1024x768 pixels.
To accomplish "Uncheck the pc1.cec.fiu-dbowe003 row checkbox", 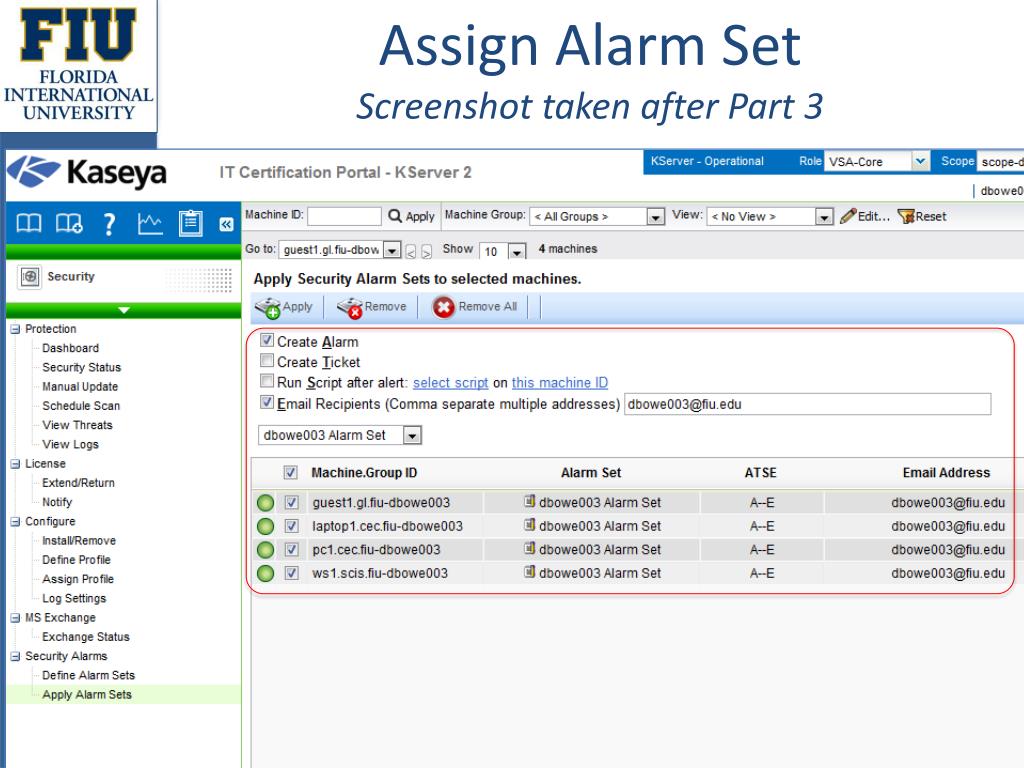I will coord(291,550).
